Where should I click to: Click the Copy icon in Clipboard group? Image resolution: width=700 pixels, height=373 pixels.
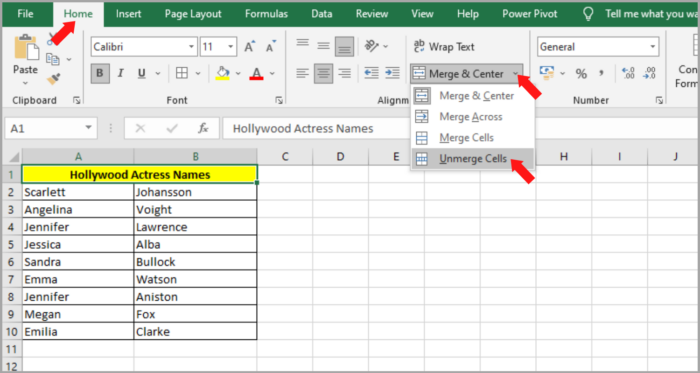point(53,59)
